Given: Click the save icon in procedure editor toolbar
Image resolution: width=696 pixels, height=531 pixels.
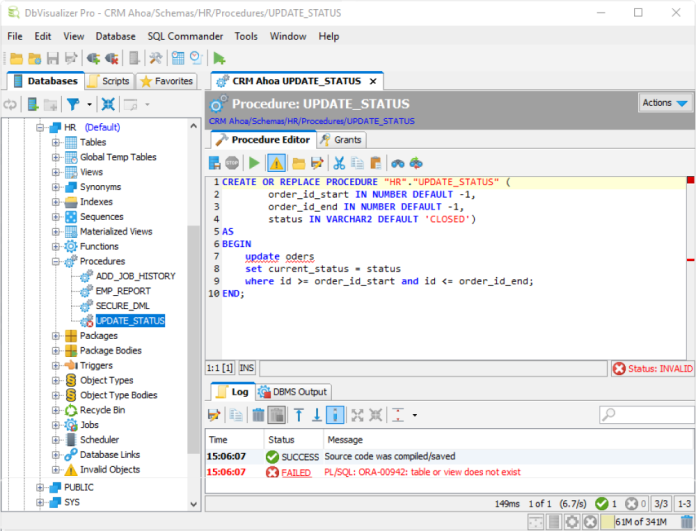Looking at the screenshot, I should click(215, 162).
